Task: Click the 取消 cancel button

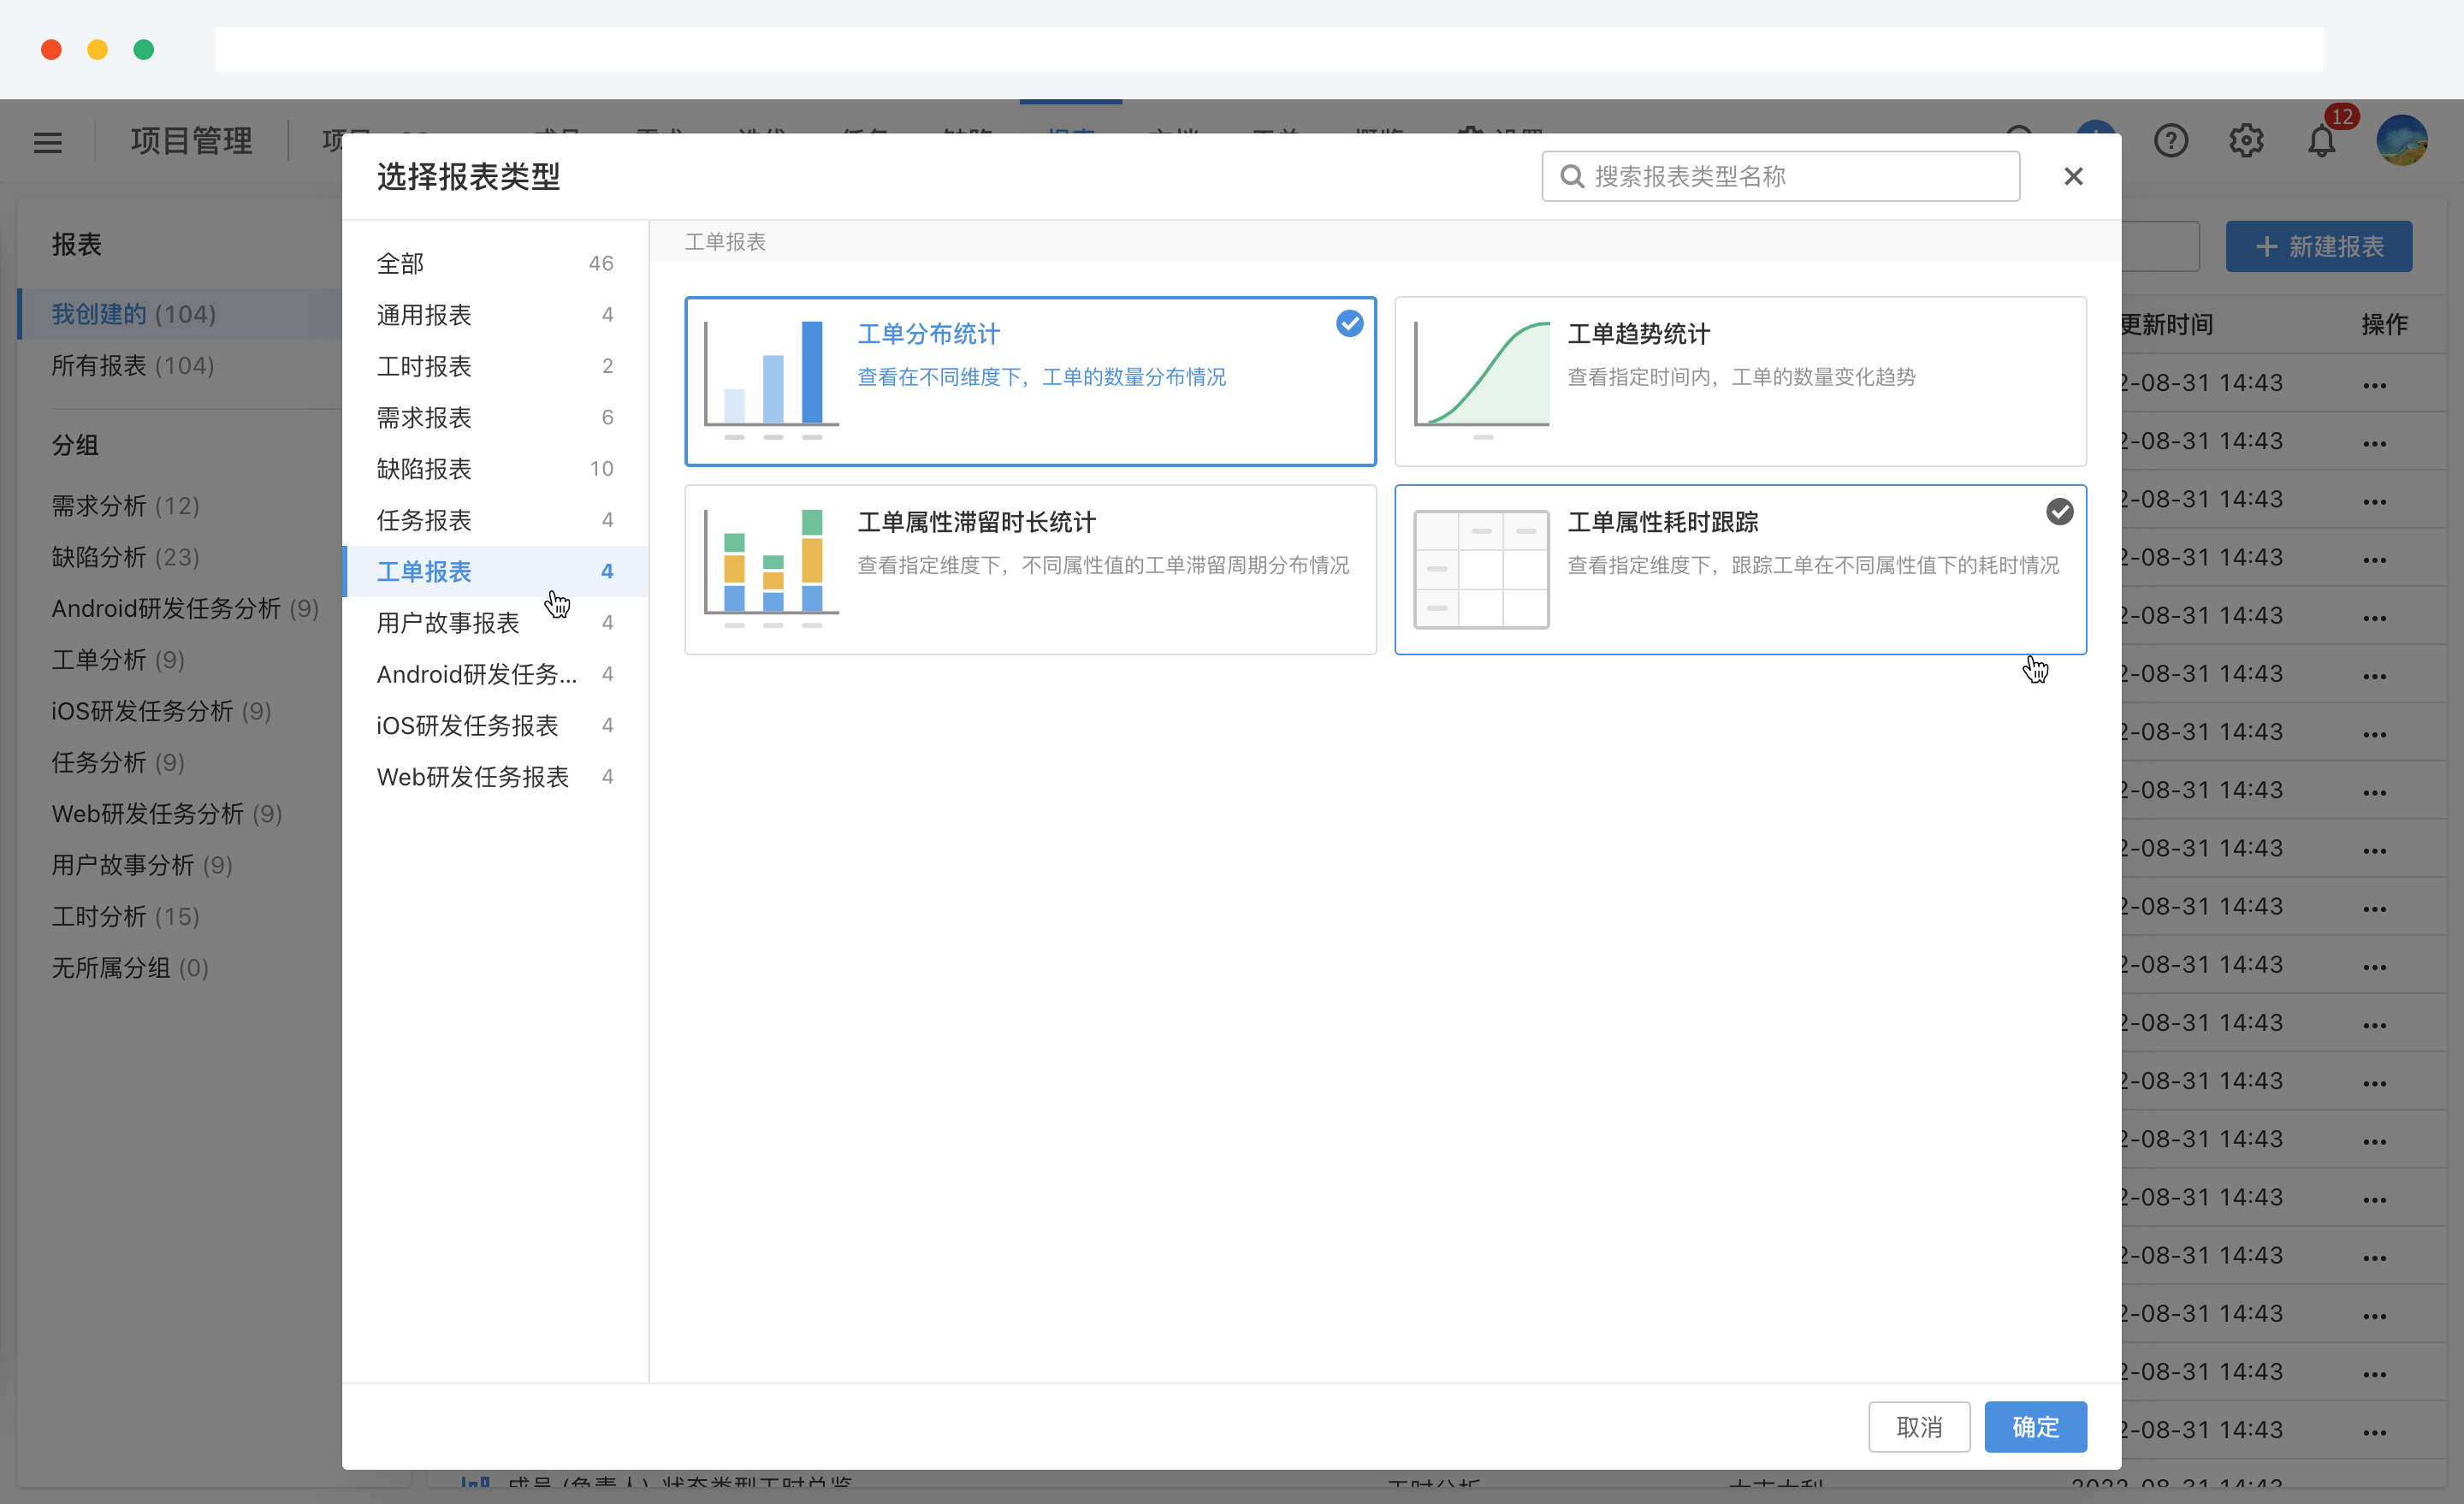Action: tap(1918, 1426)
